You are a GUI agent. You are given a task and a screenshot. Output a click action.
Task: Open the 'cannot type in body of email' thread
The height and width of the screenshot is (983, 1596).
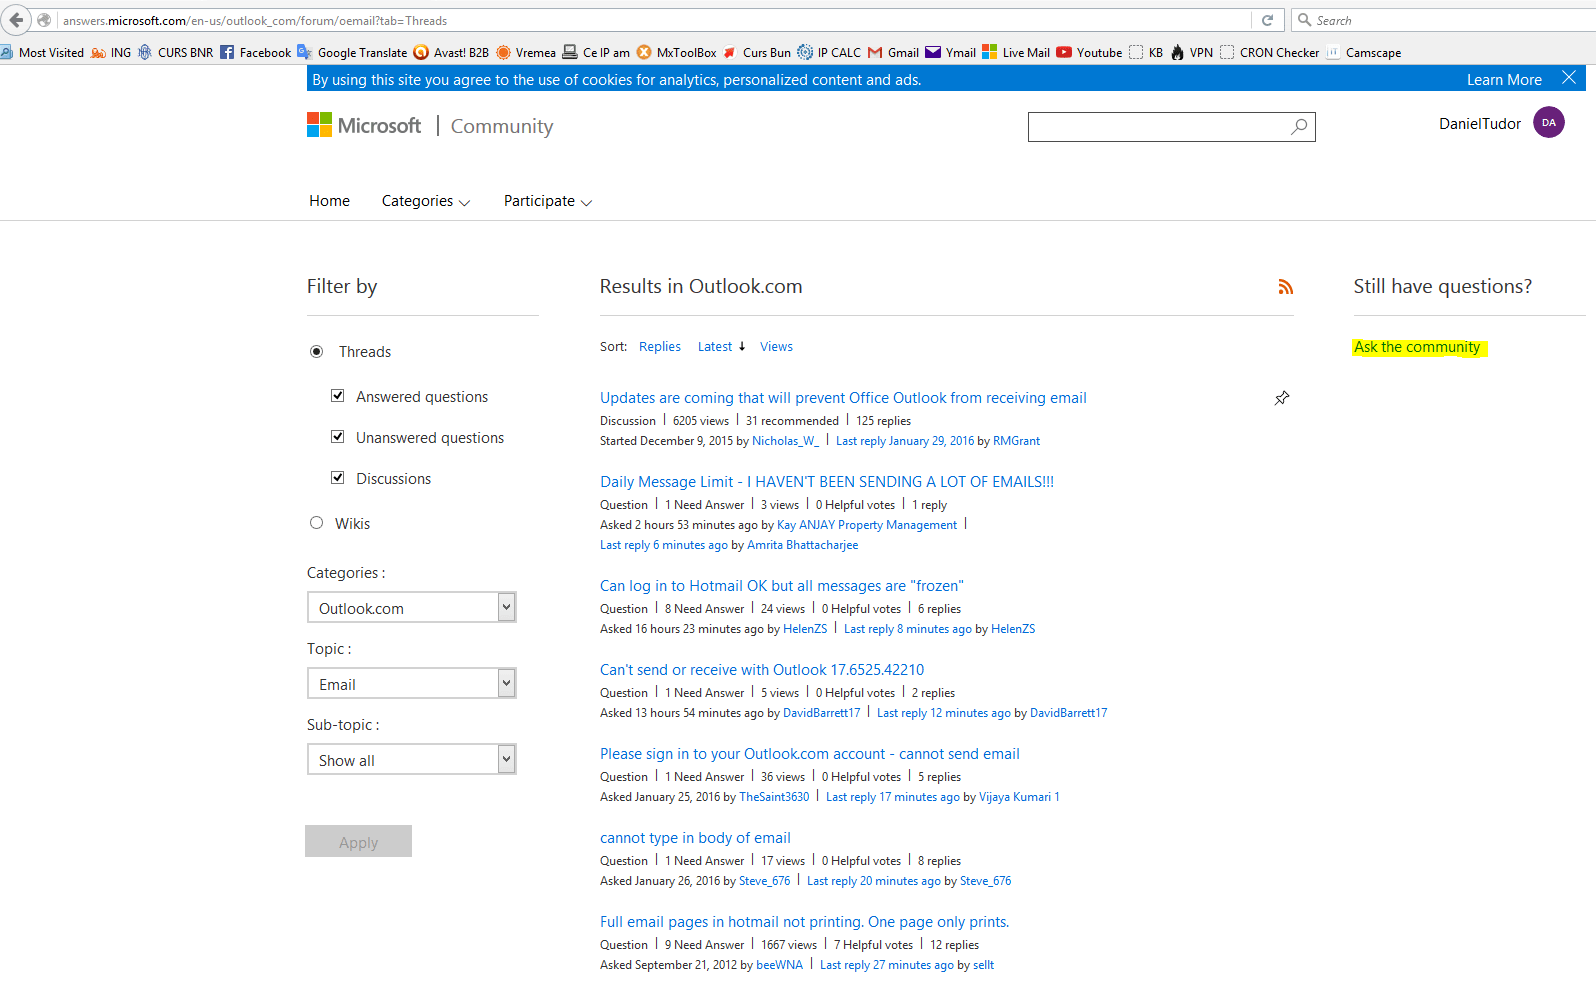pyautogui.click(x=695, y=838)
